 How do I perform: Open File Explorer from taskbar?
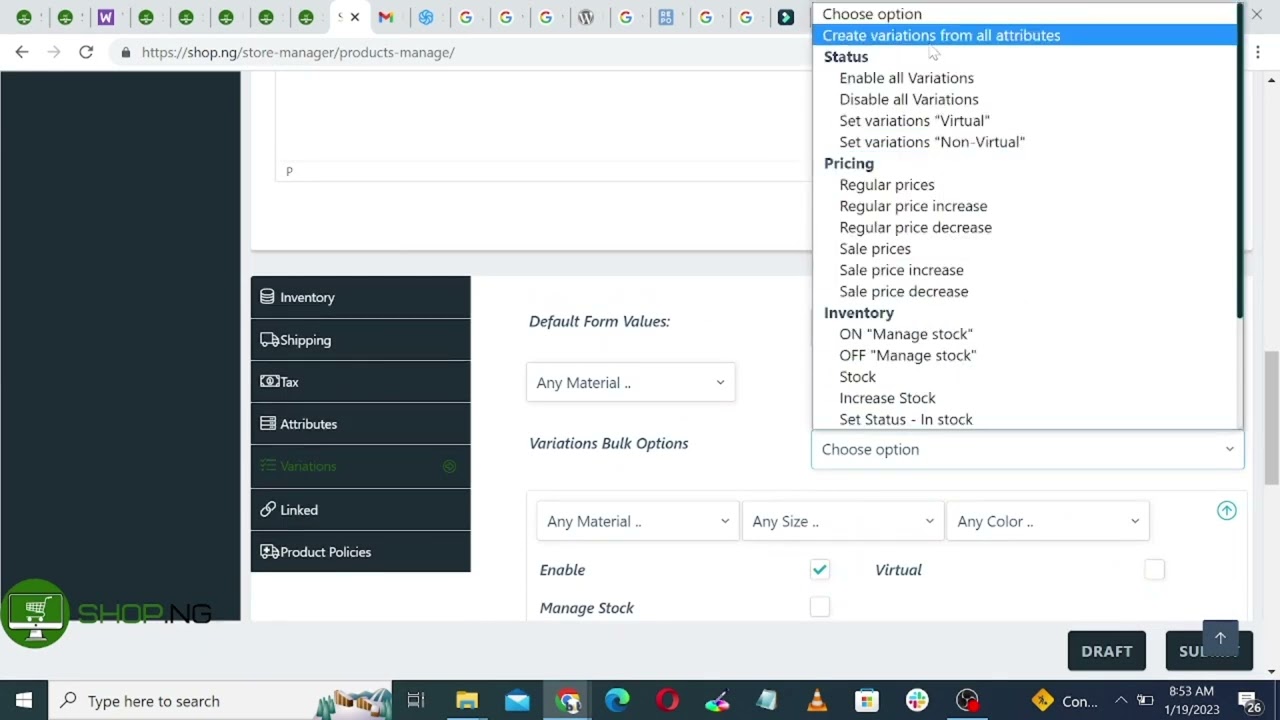pyautogui.click(x=467, y=701)
